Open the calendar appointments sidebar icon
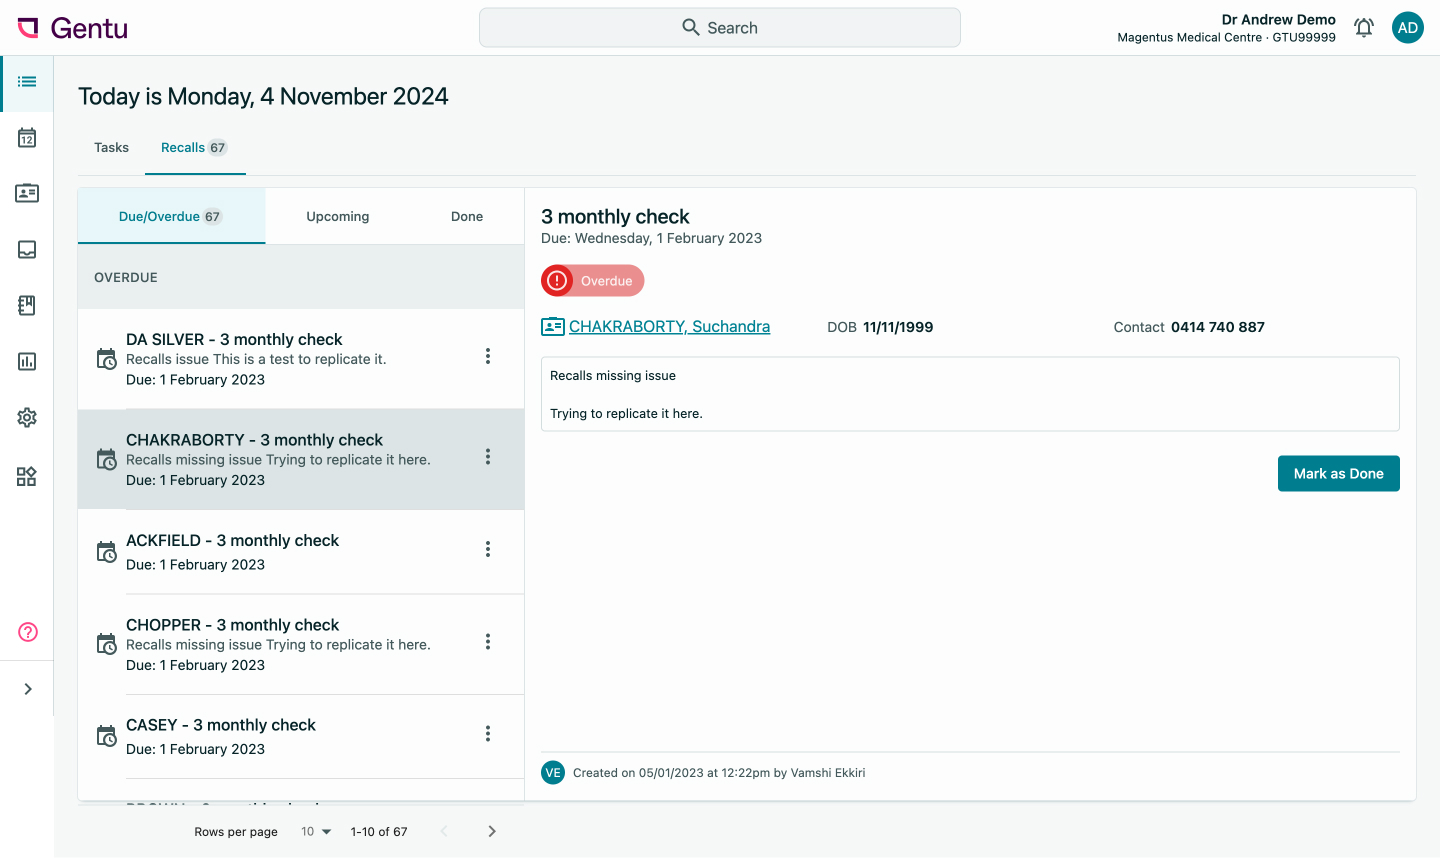 tap(27, 138)
